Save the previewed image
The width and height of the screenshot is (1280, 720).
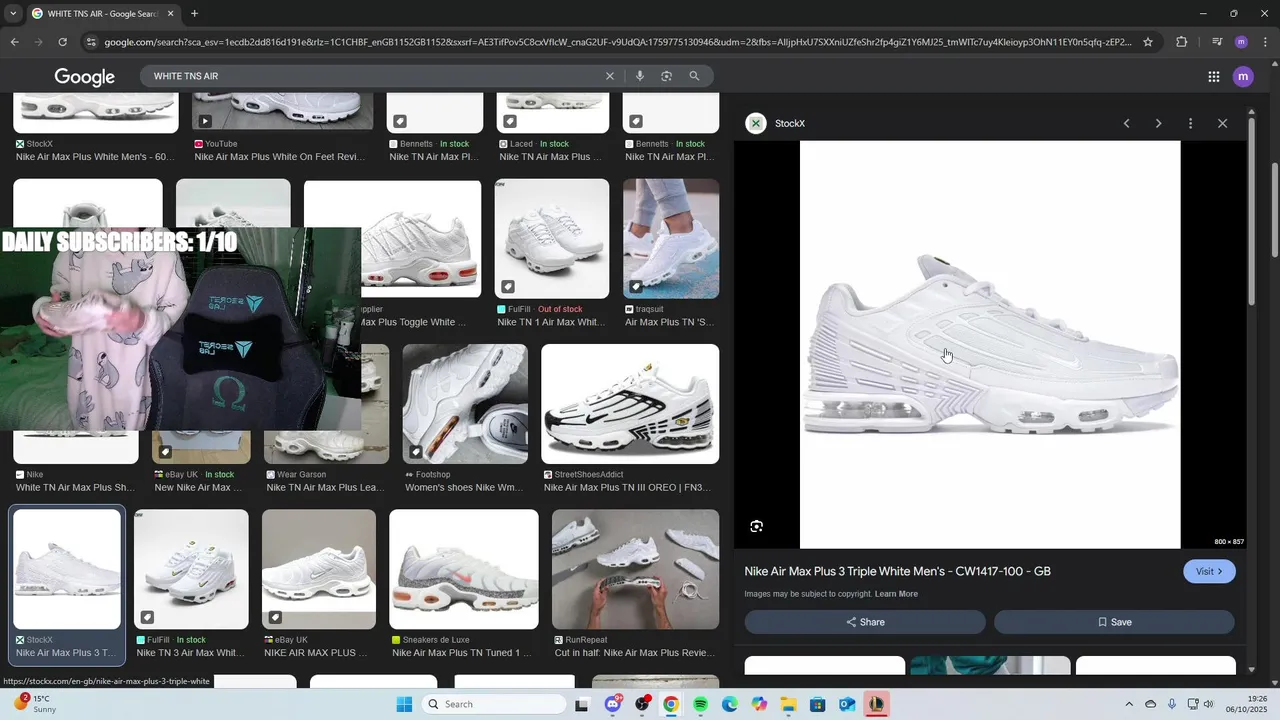(1114, 622)
